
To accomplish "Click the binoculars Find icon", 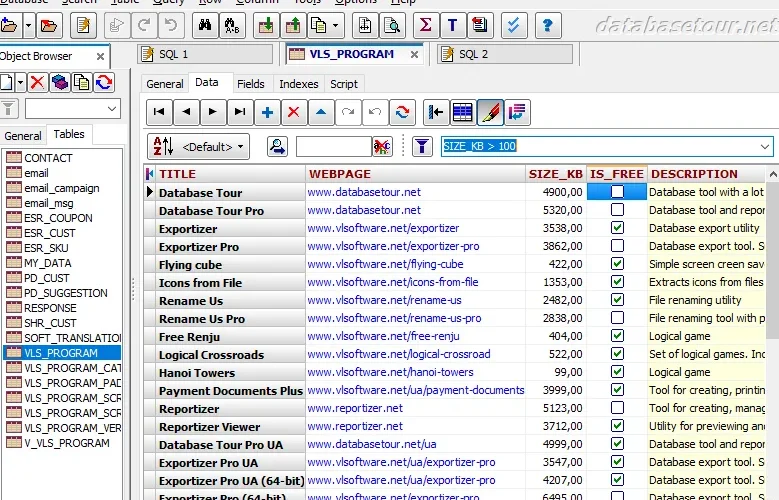I will (205, 25).
